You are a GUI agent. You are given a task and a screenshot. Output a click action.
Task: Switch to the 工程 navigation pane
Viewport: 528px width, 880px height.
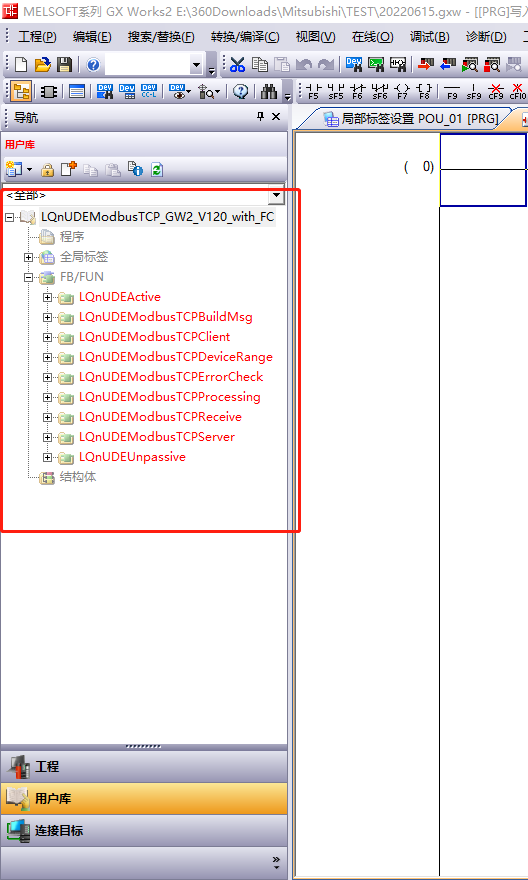click(x=144, y=767)
